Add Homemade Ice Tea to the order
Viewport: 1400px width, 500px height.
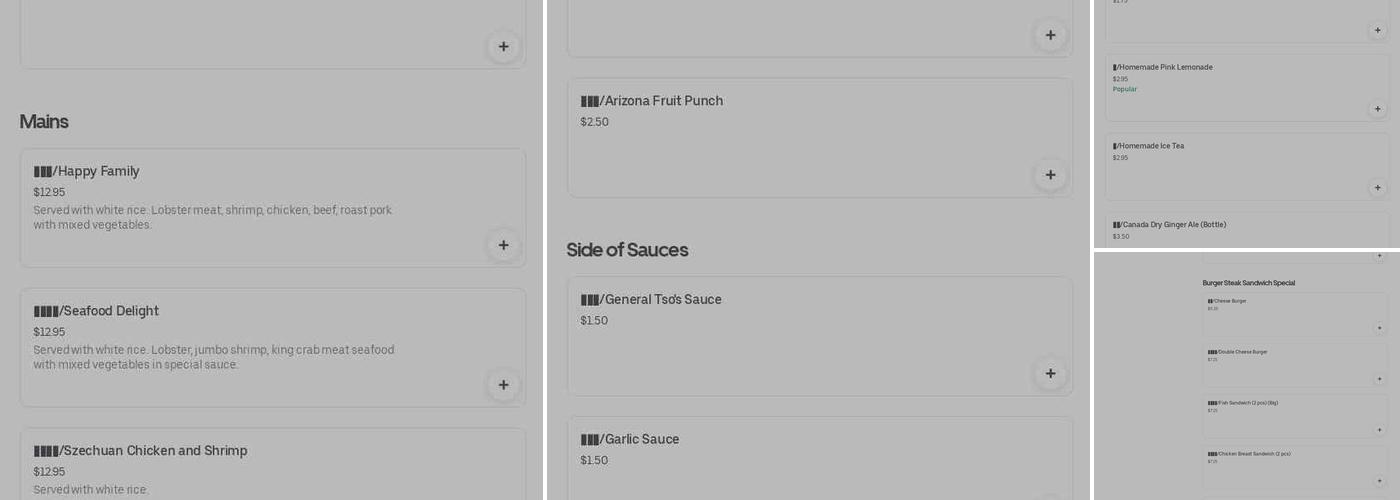(1377, 188)
